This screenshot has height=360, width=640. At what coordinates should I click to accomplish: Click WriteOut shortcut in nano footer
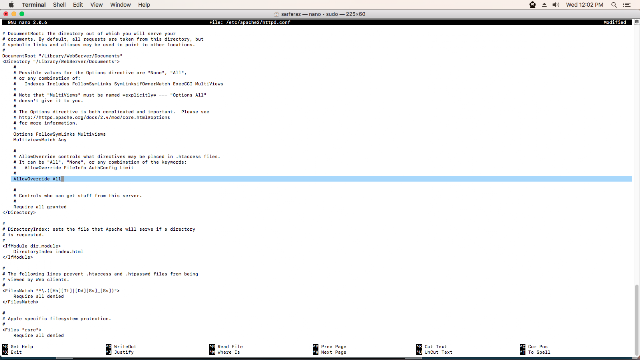point(121,347)
